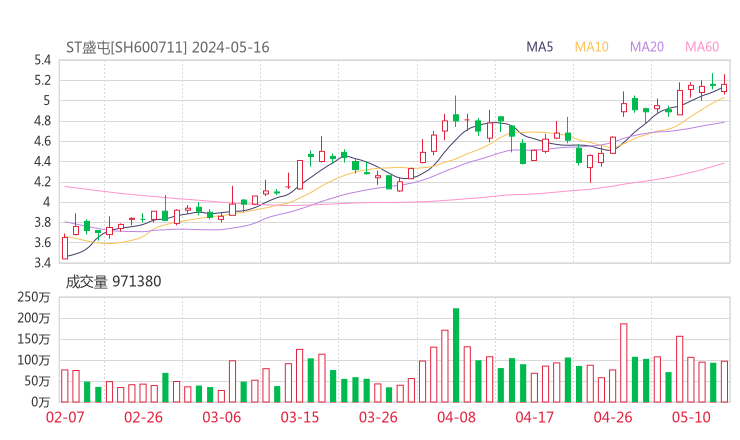
Task: Click the MA60 legend label
Action: click(x=702, y=47)
